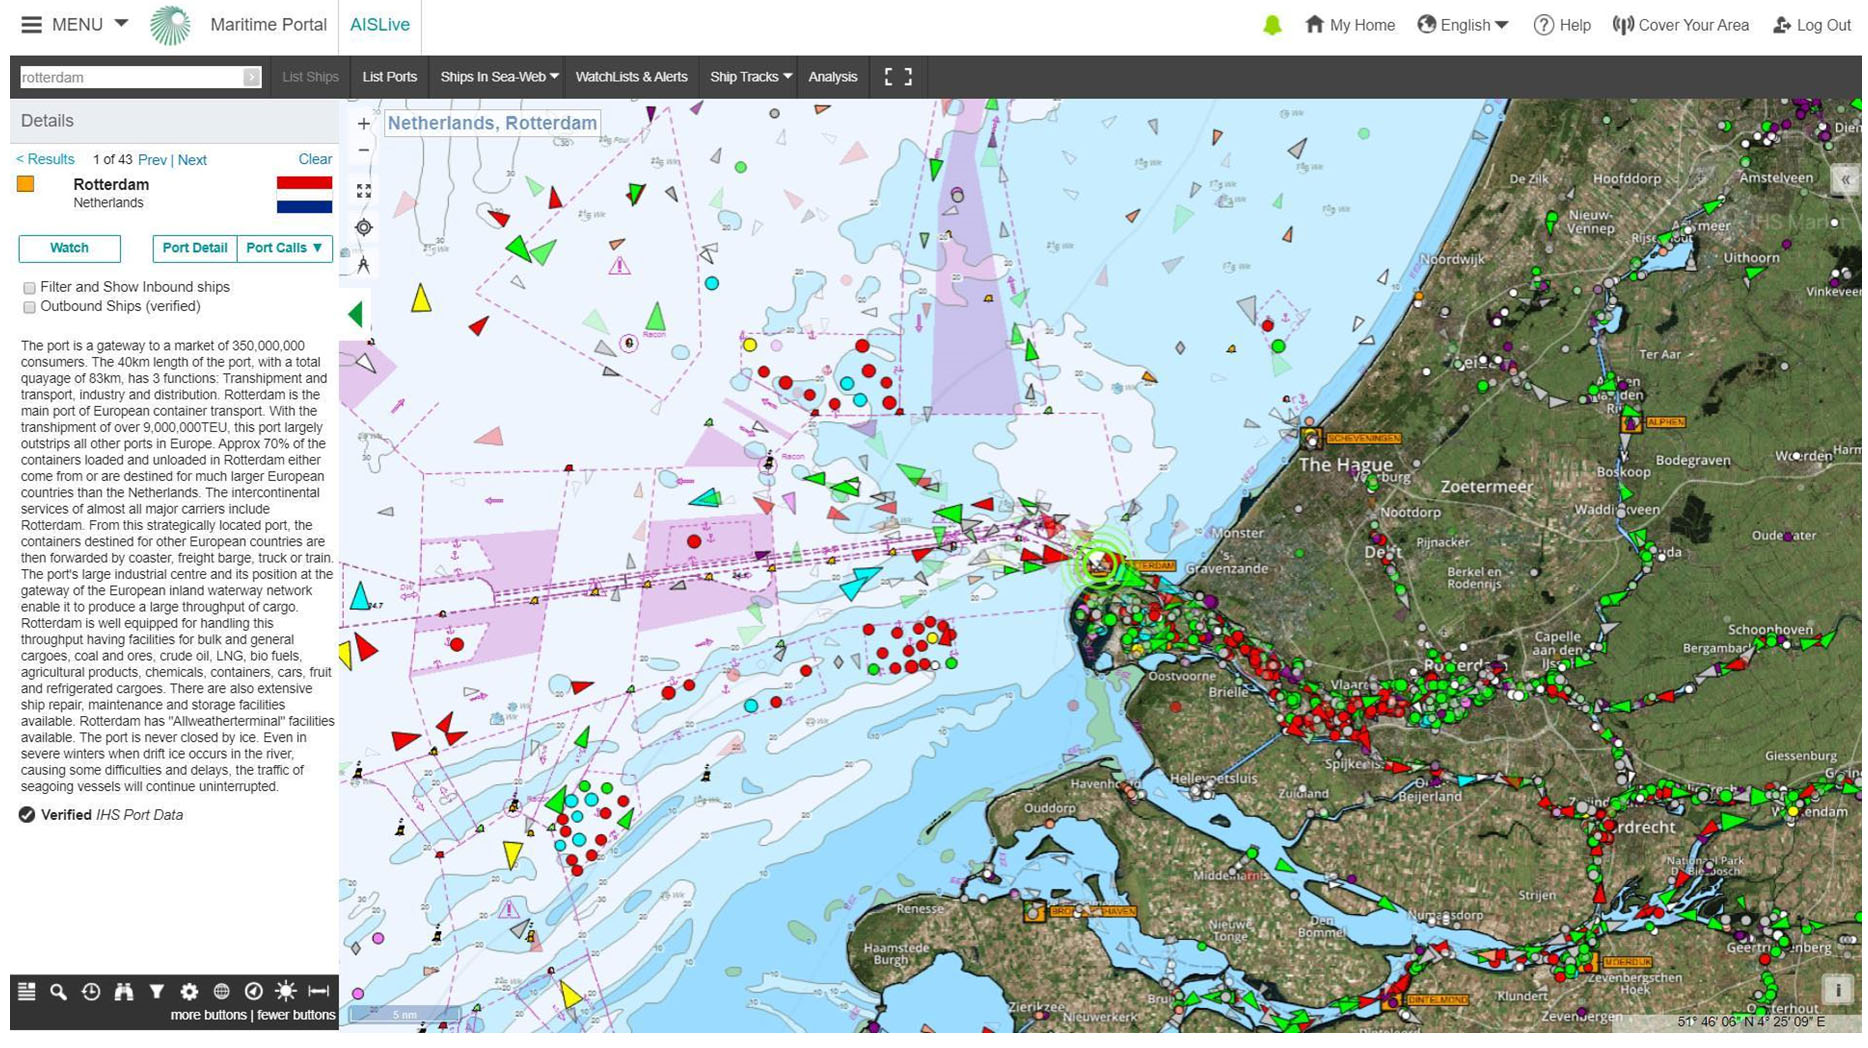Viewport: 1868px width, 1048px height.
Task: Open map settings gear icon
Action: pyautogui.click(x=189, y=991)
